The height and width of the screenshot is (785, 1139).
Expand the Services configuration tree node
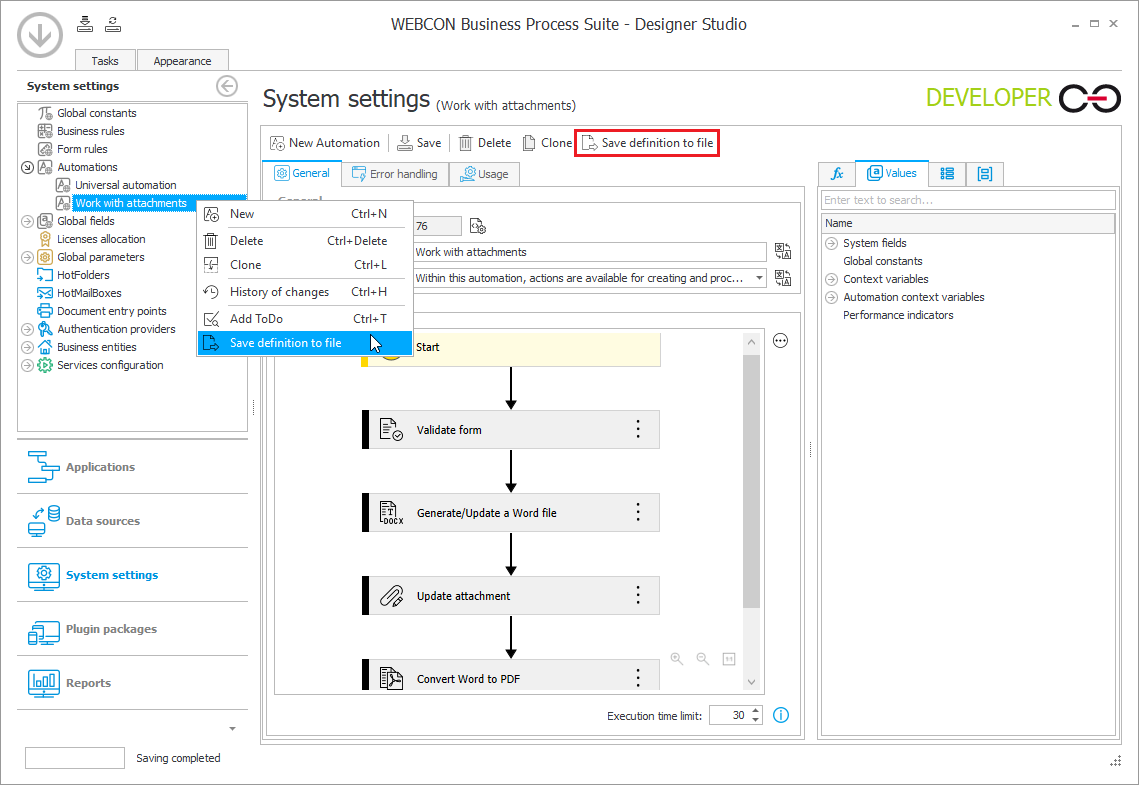click(27, 365)
